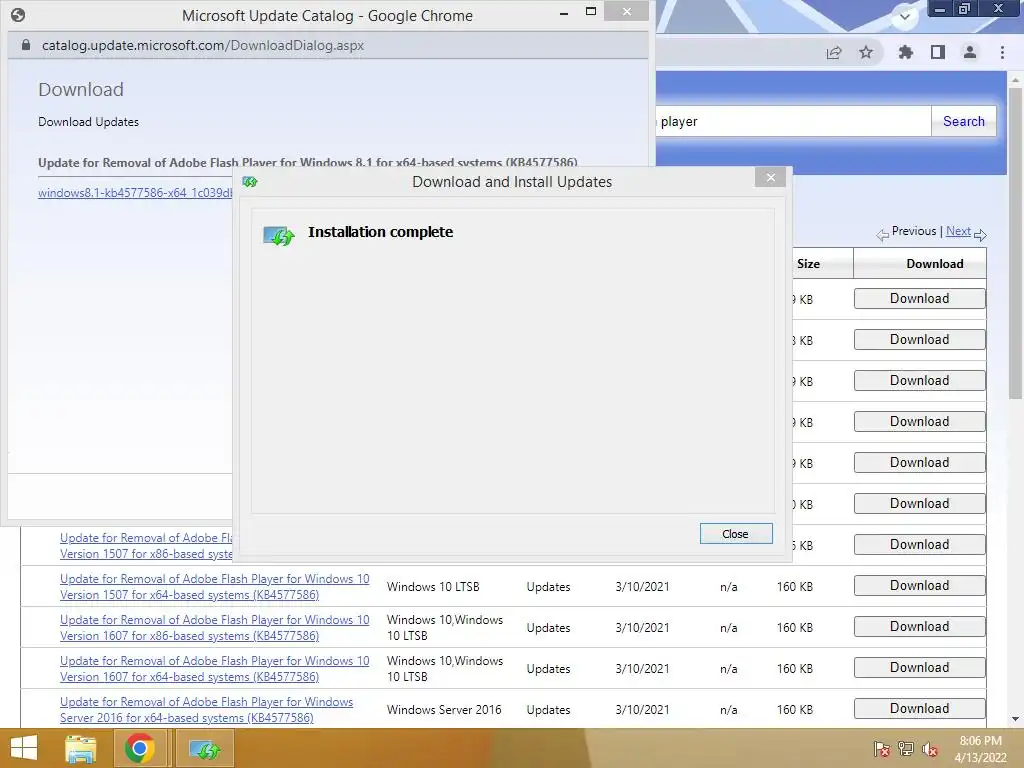Click the first Download button under the header
Viewport: 1024px width, 768px height.
(x=920, y=298)
